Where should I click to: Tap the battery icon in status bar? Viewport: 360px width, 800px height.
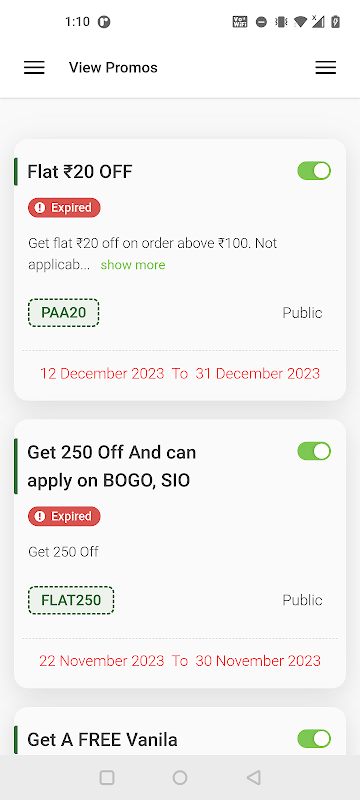(335, 21)
